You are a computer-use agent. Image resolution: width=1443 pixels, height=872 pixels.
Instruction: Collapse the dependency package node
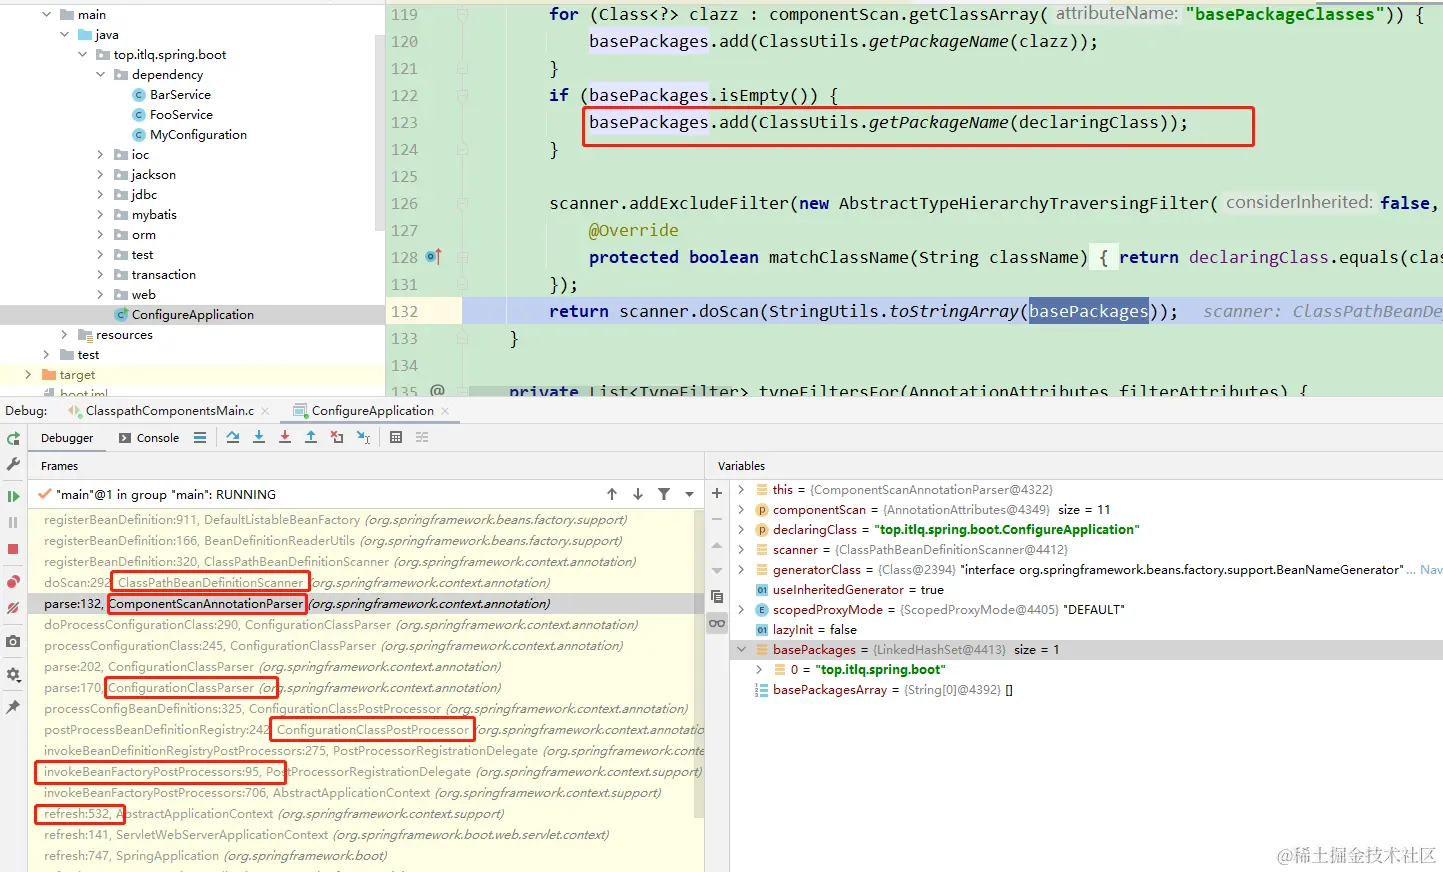(x=100, y=75)
